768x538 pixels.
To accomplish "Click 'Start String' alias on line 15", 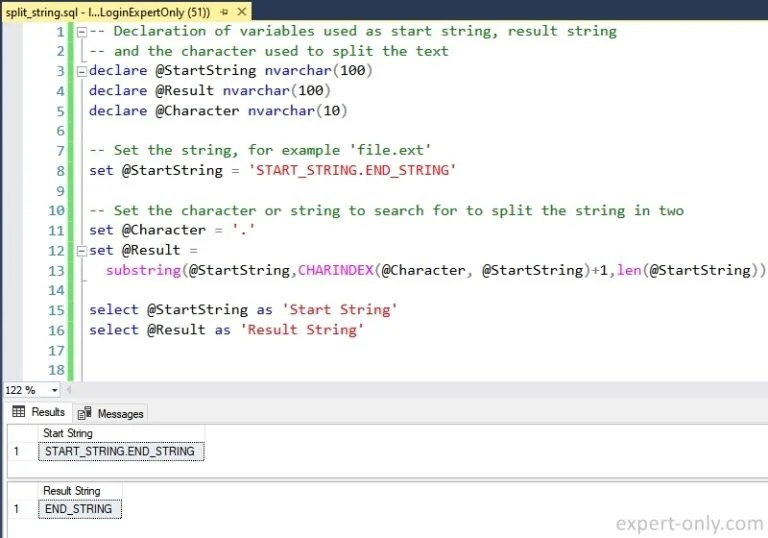I will click(339, 310).
